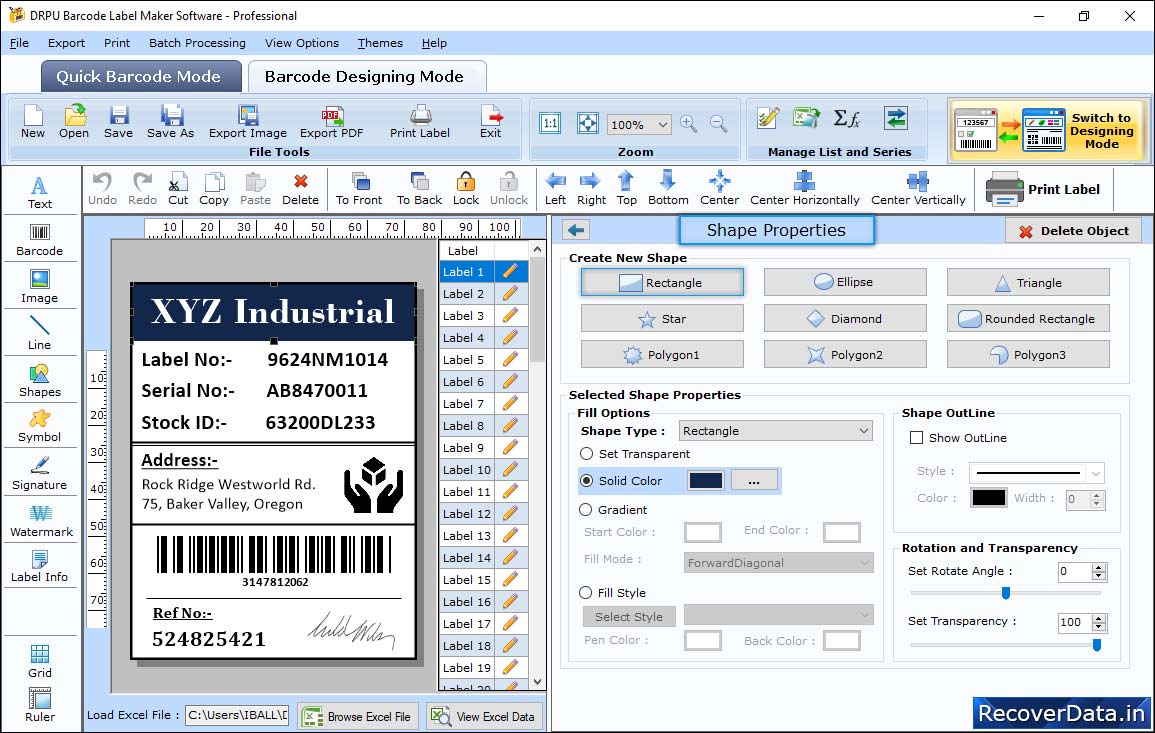The height and width of the screenshot is (733, 1155).
Task: Open the outline Style line dropdown
Action: point(1037,472)
